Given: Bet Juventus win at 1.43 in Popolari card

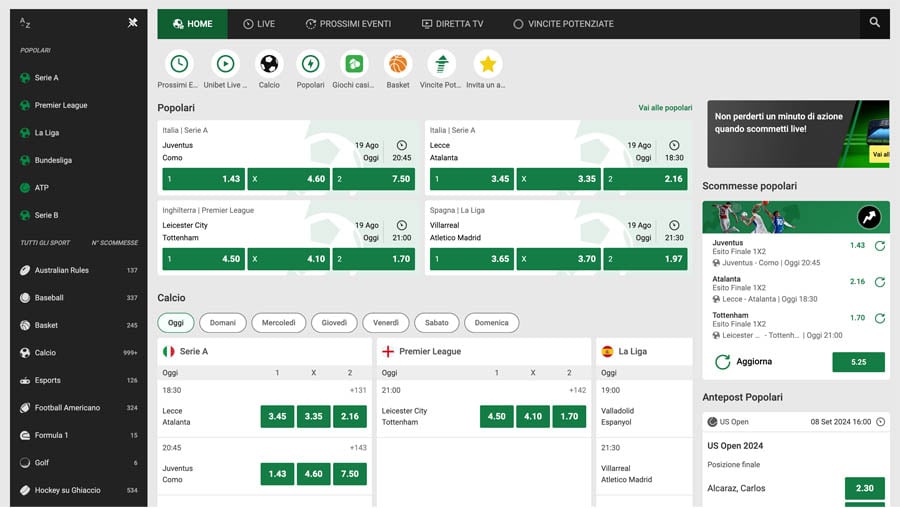Looking at the screenshot, I should [204, 179].
